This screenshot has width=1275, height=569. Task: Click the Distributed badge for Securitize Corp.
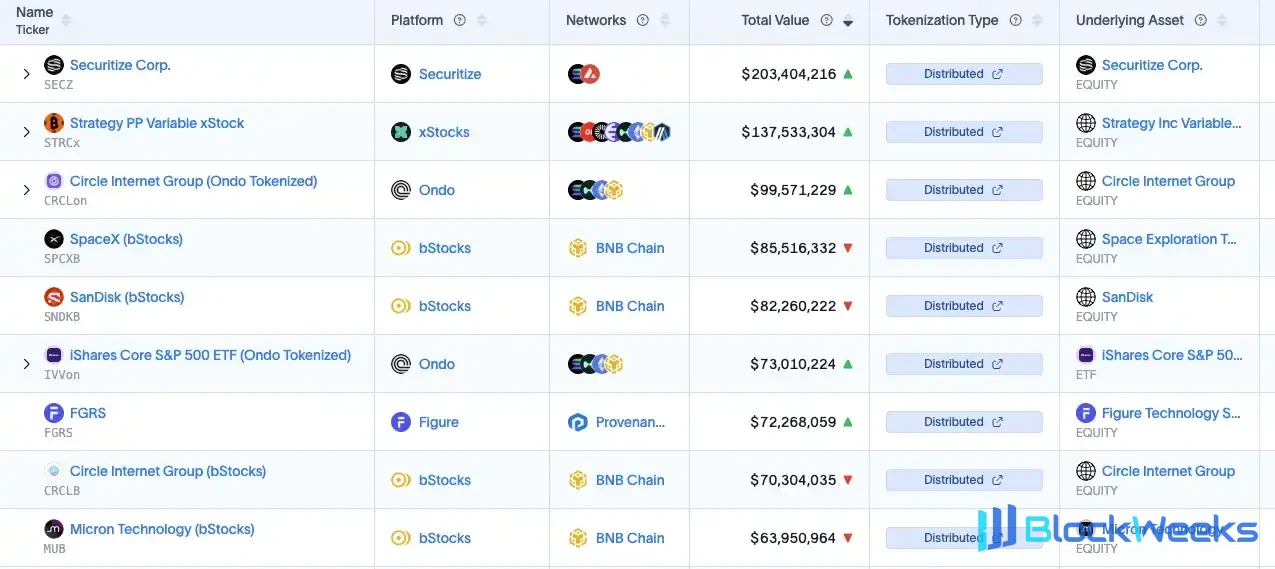964,74
